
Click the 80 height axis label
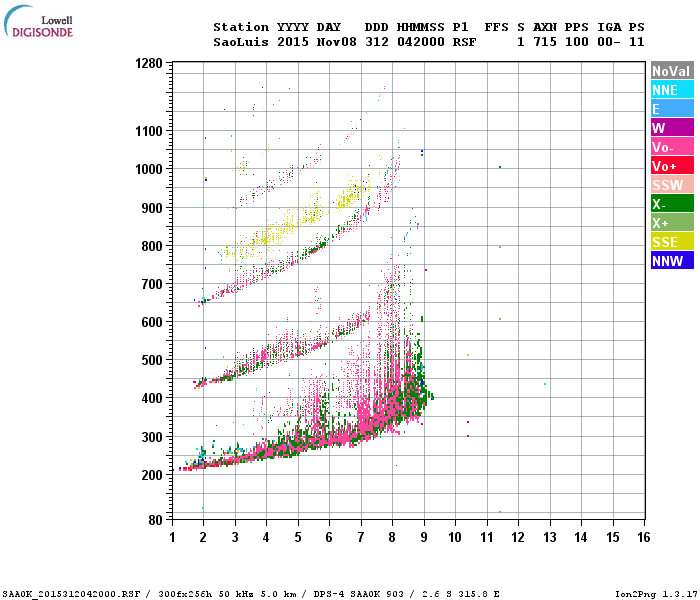[x=156, y=520]
